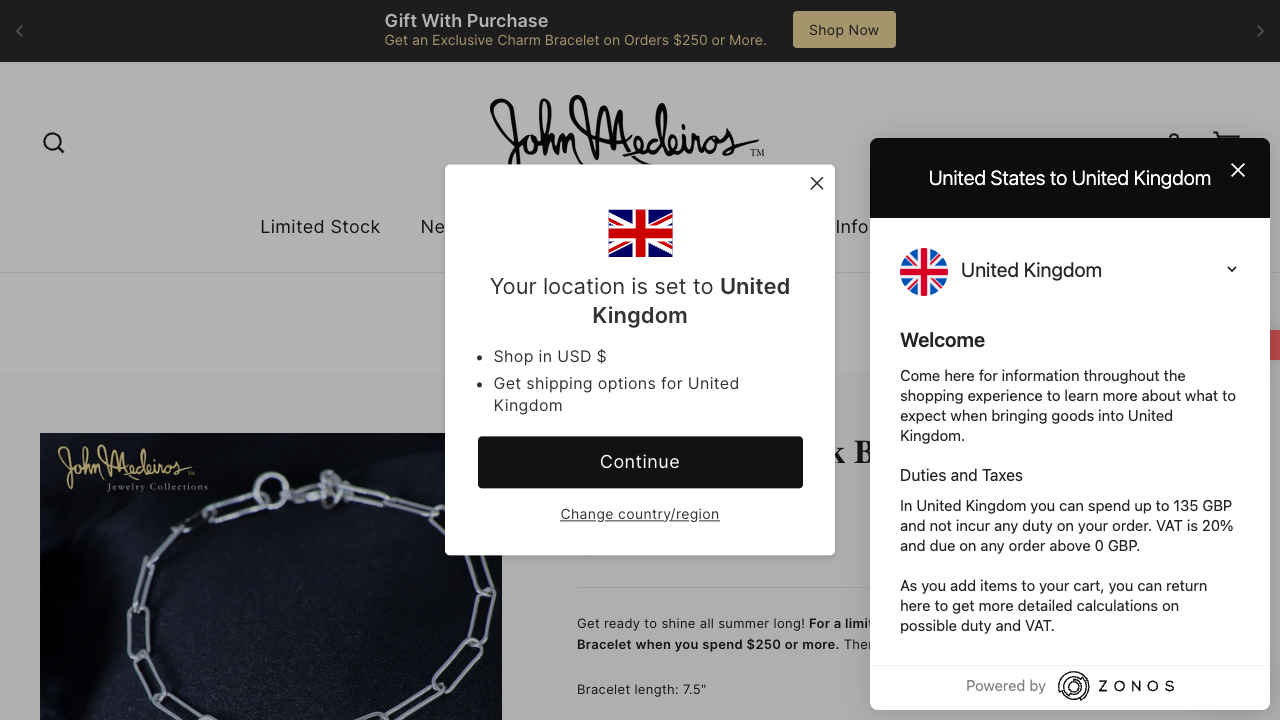Screen dimensions: 1280x720
Task: Close the location popup with X
Action: point(817,183)
